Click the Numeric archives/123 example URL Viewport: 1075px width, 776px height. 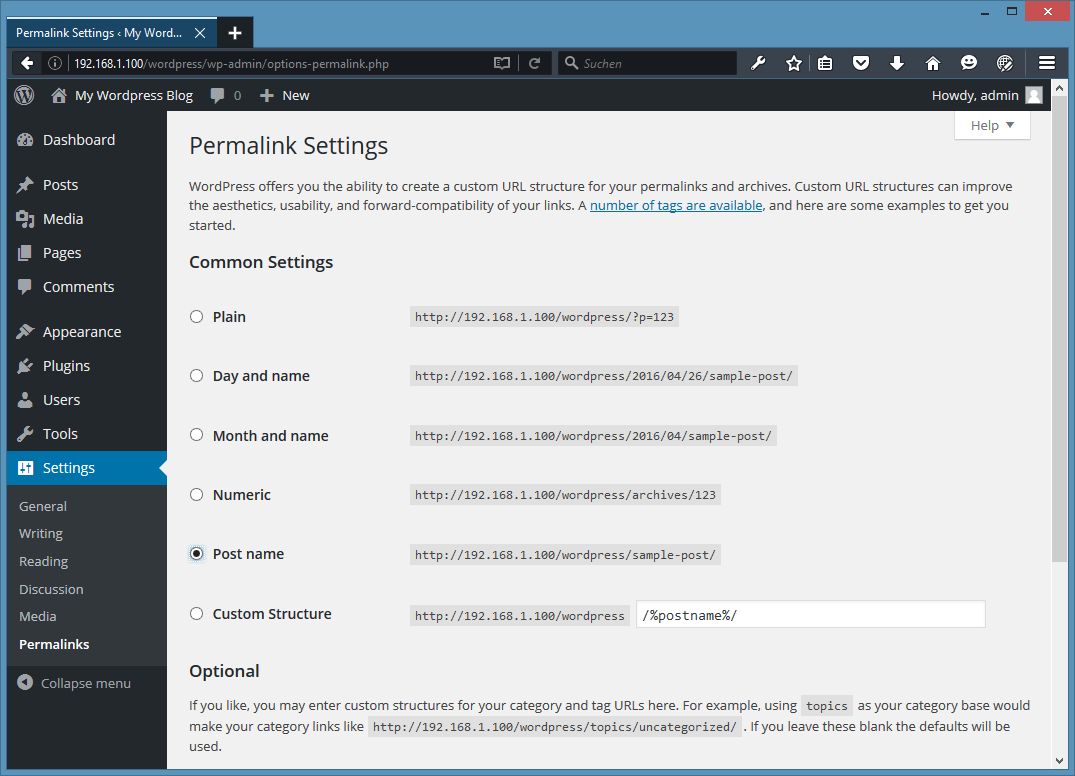(565, 495)
